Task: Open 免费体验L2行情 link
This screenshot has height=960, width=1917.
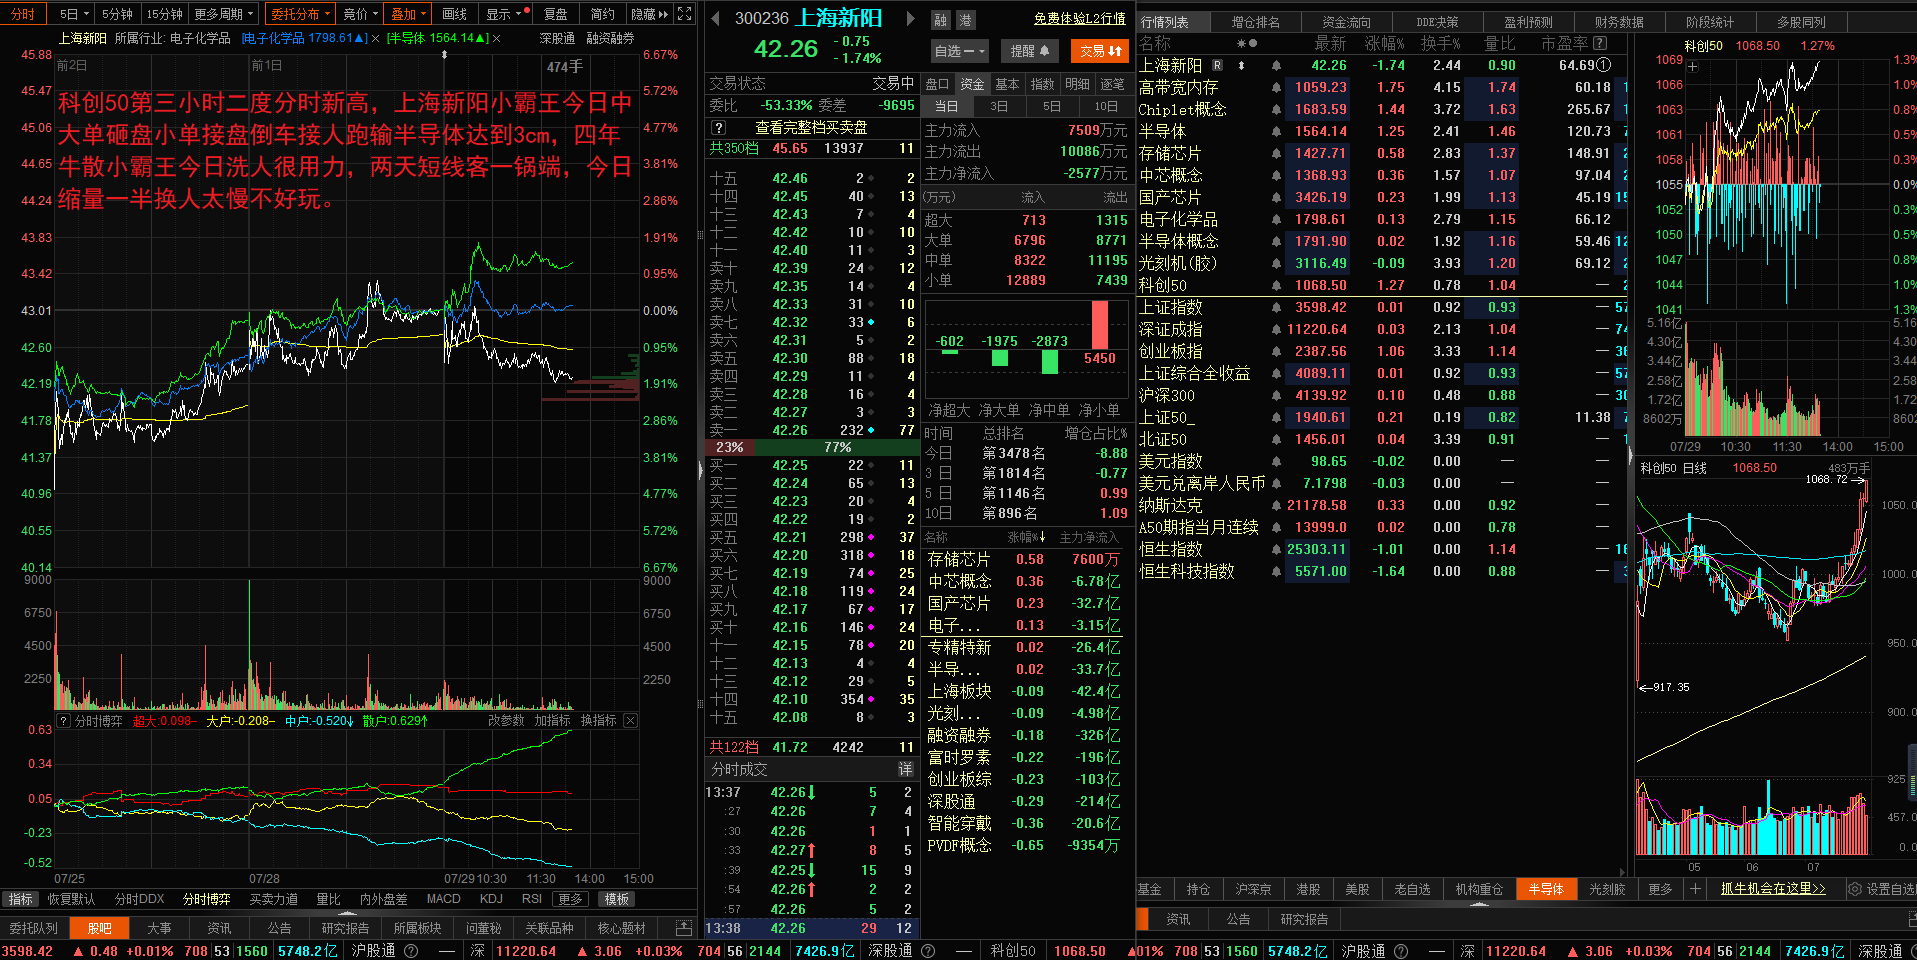Action: click(1079, 19)
